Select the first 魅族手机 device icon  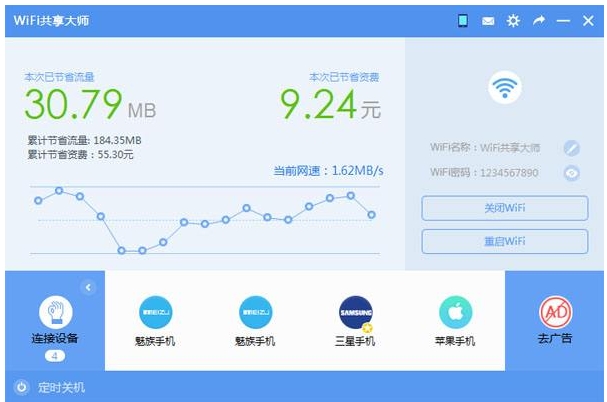155,313
